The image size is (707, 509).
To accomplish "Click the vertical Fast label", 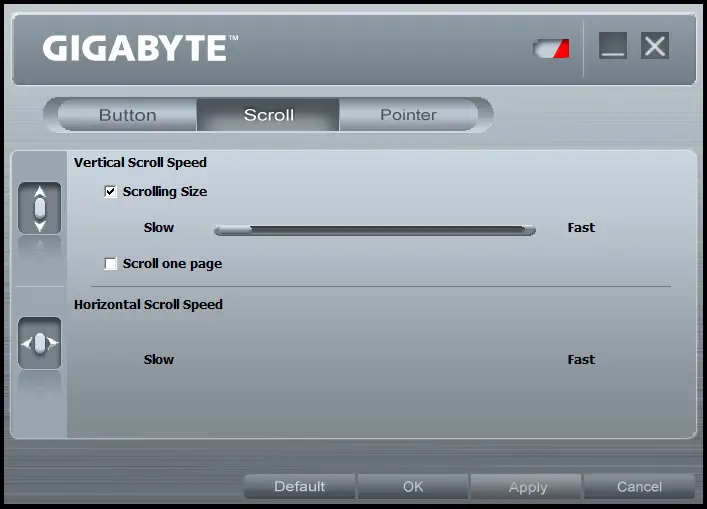I will click(x=581, y=228).
